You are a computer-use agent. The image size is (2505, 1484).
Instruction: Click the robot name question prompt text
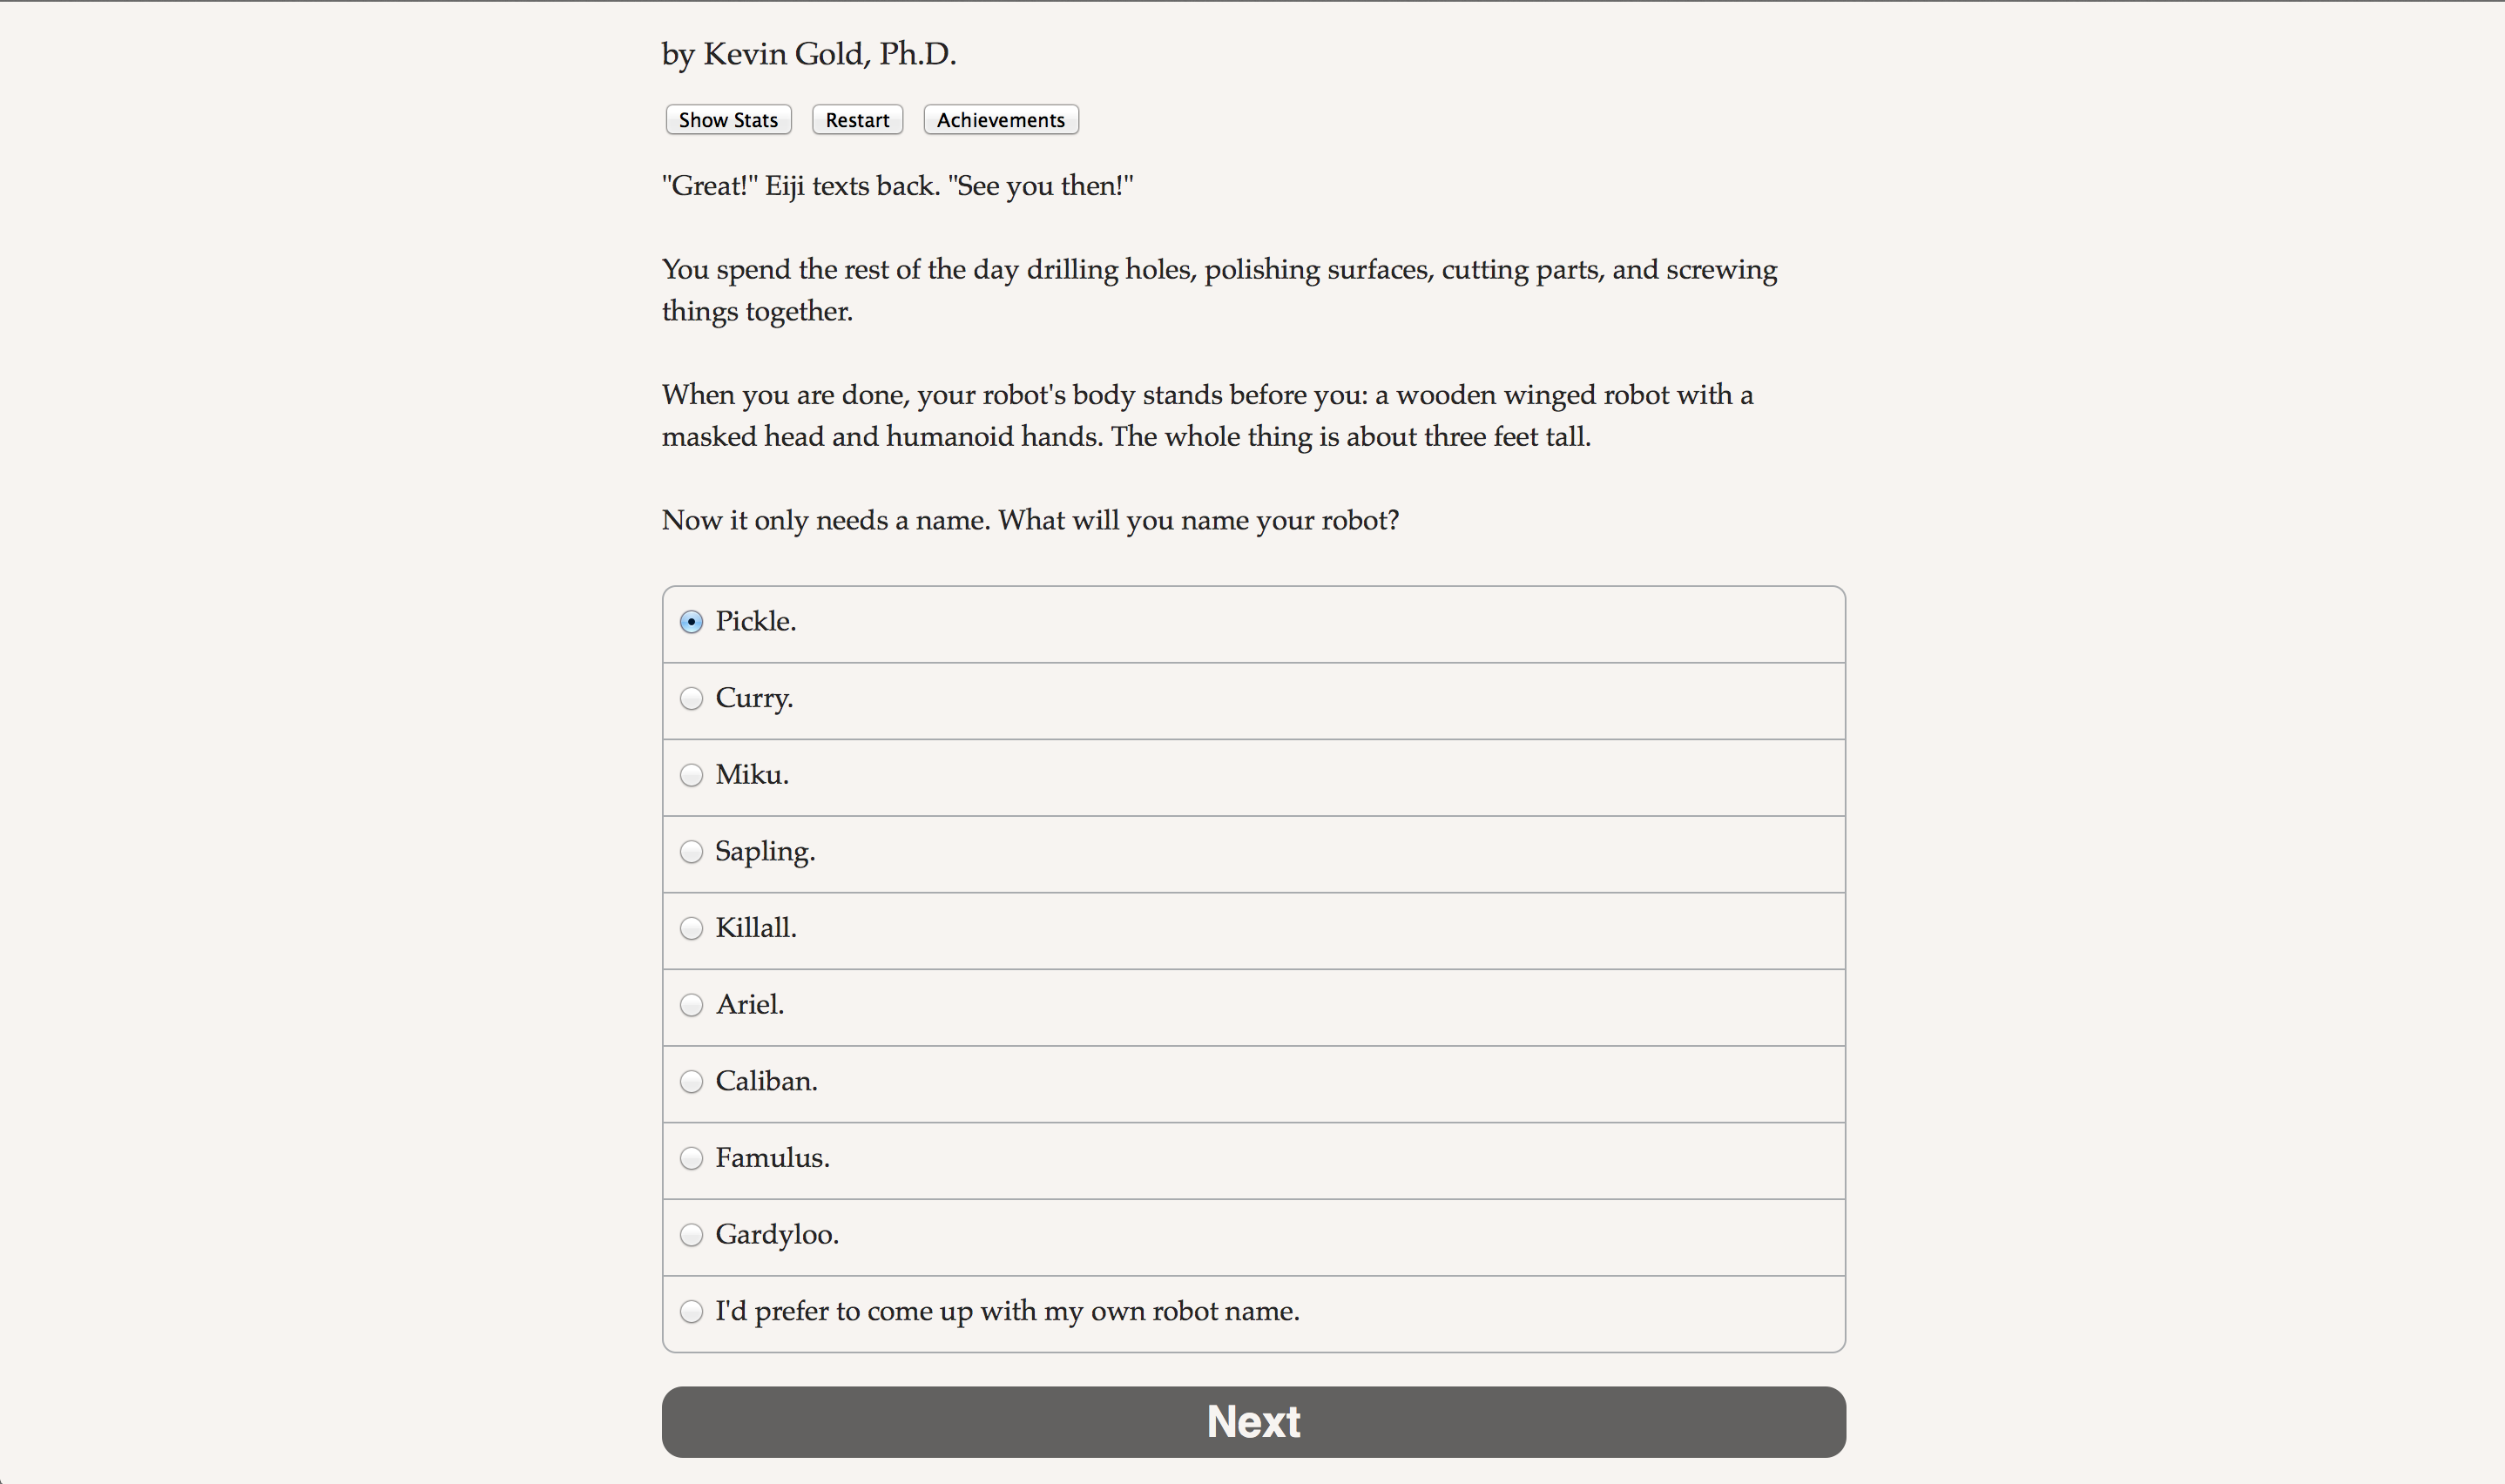[1030, 521]
